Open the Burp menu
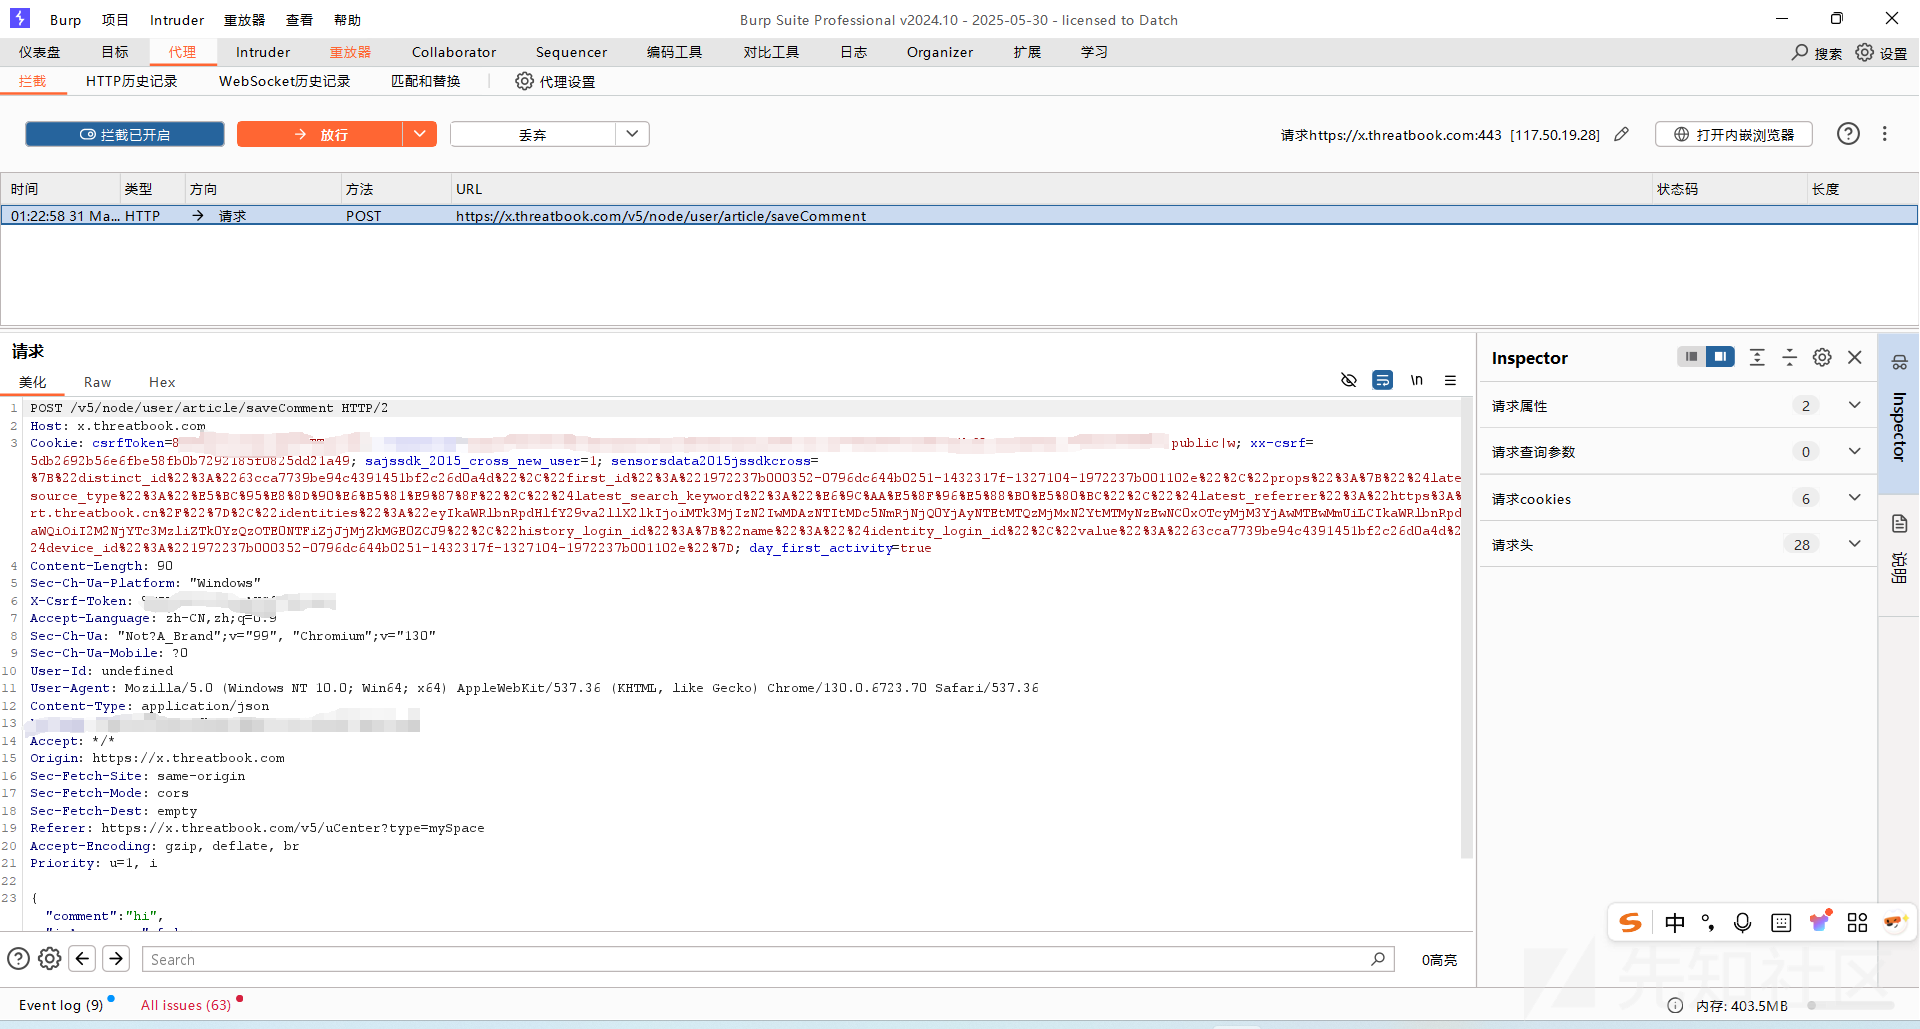The image size is (1920, 1029). [x=65, y=20]
